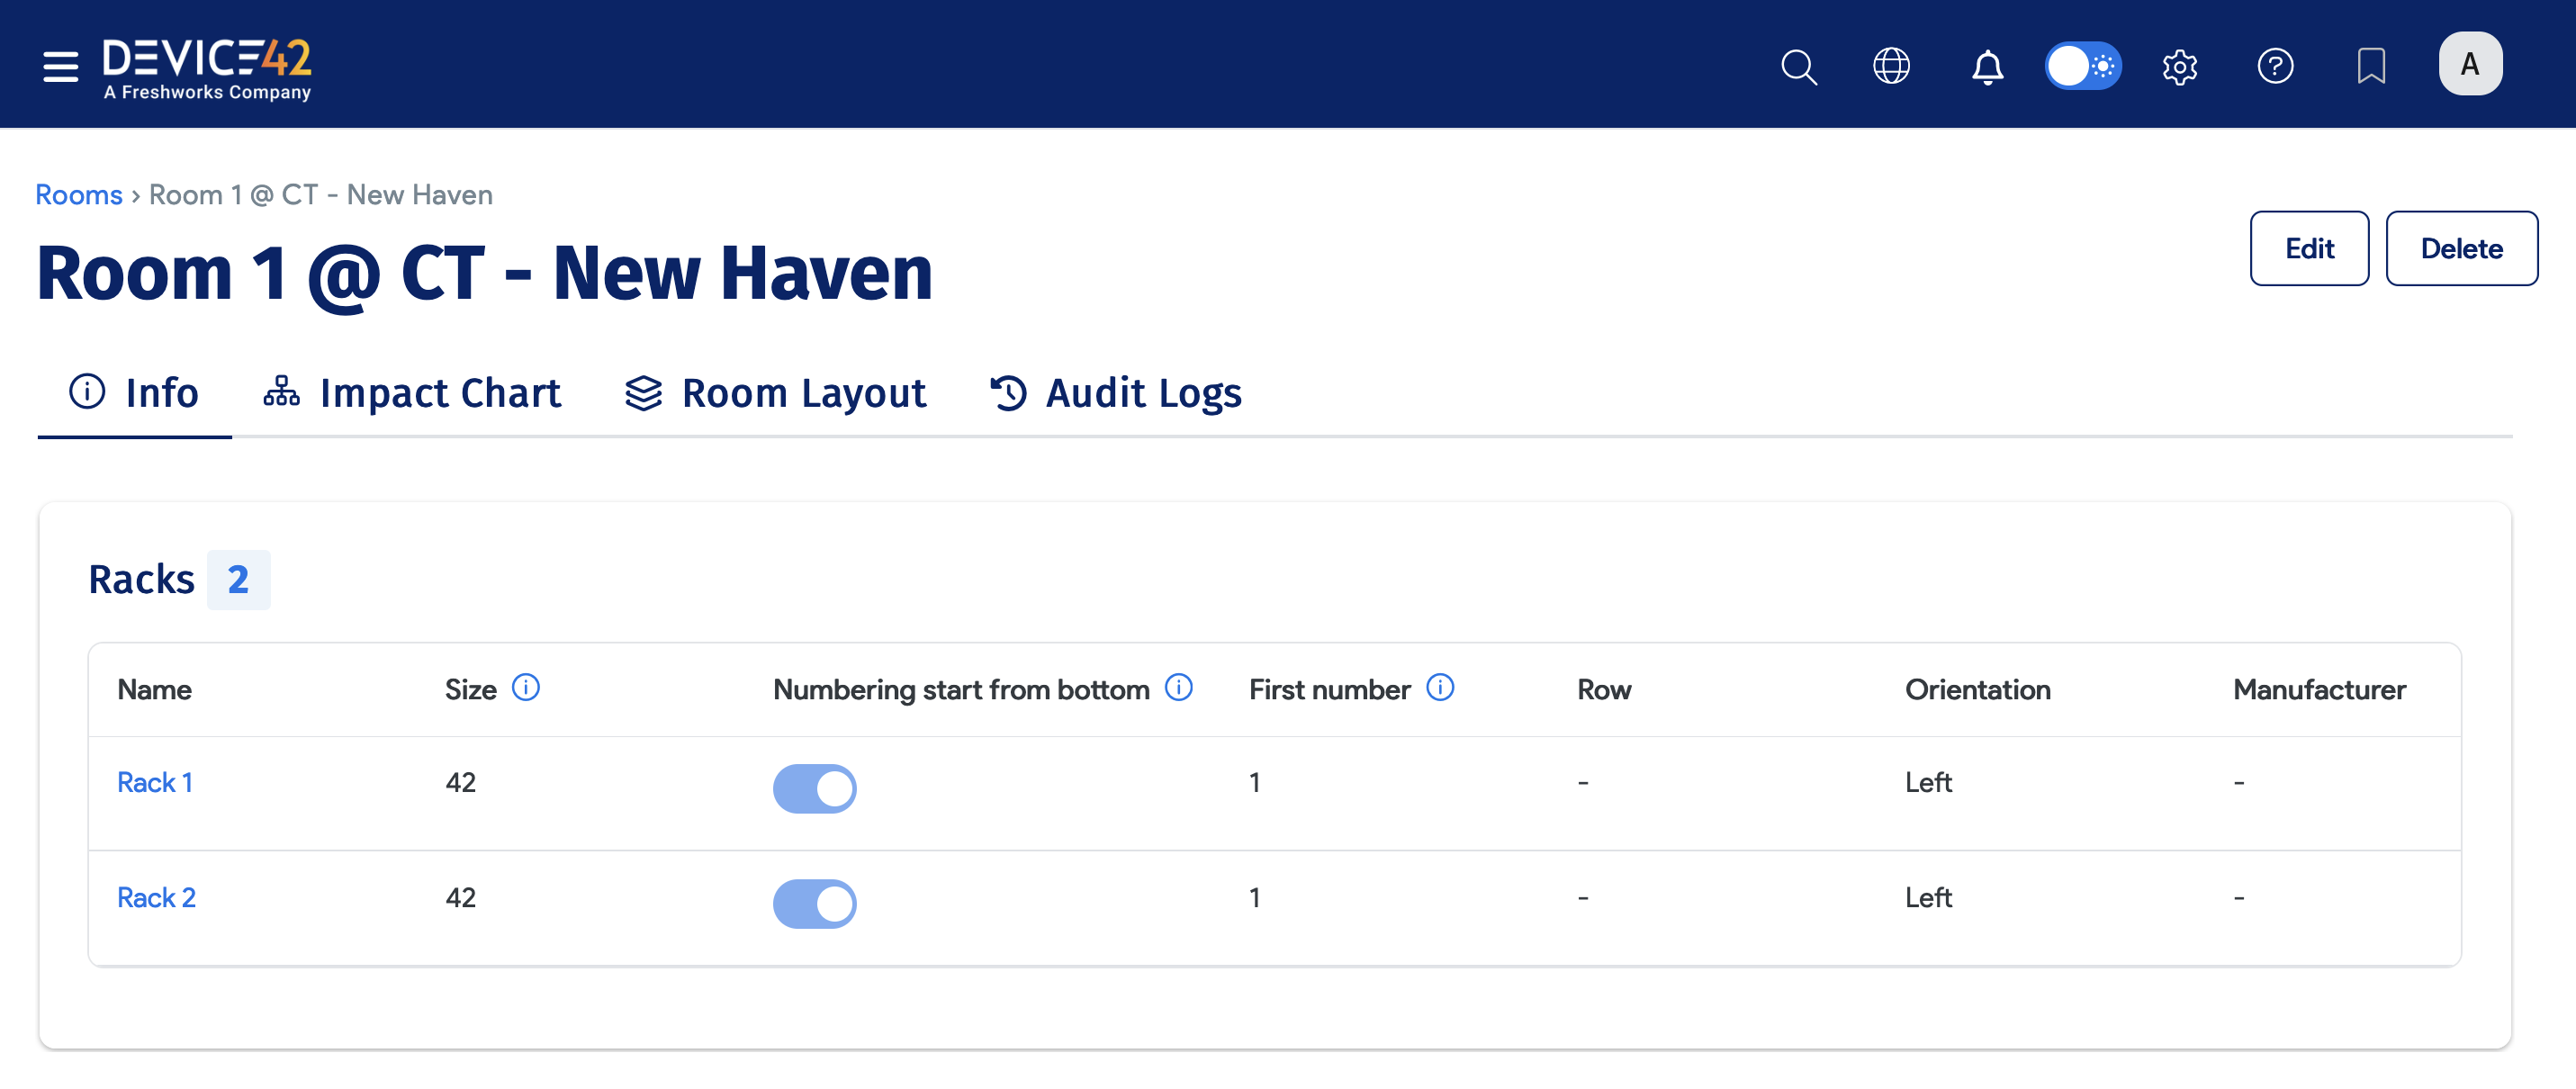
Task: Click the Size column info icon
Action: (x=525, y=687)
